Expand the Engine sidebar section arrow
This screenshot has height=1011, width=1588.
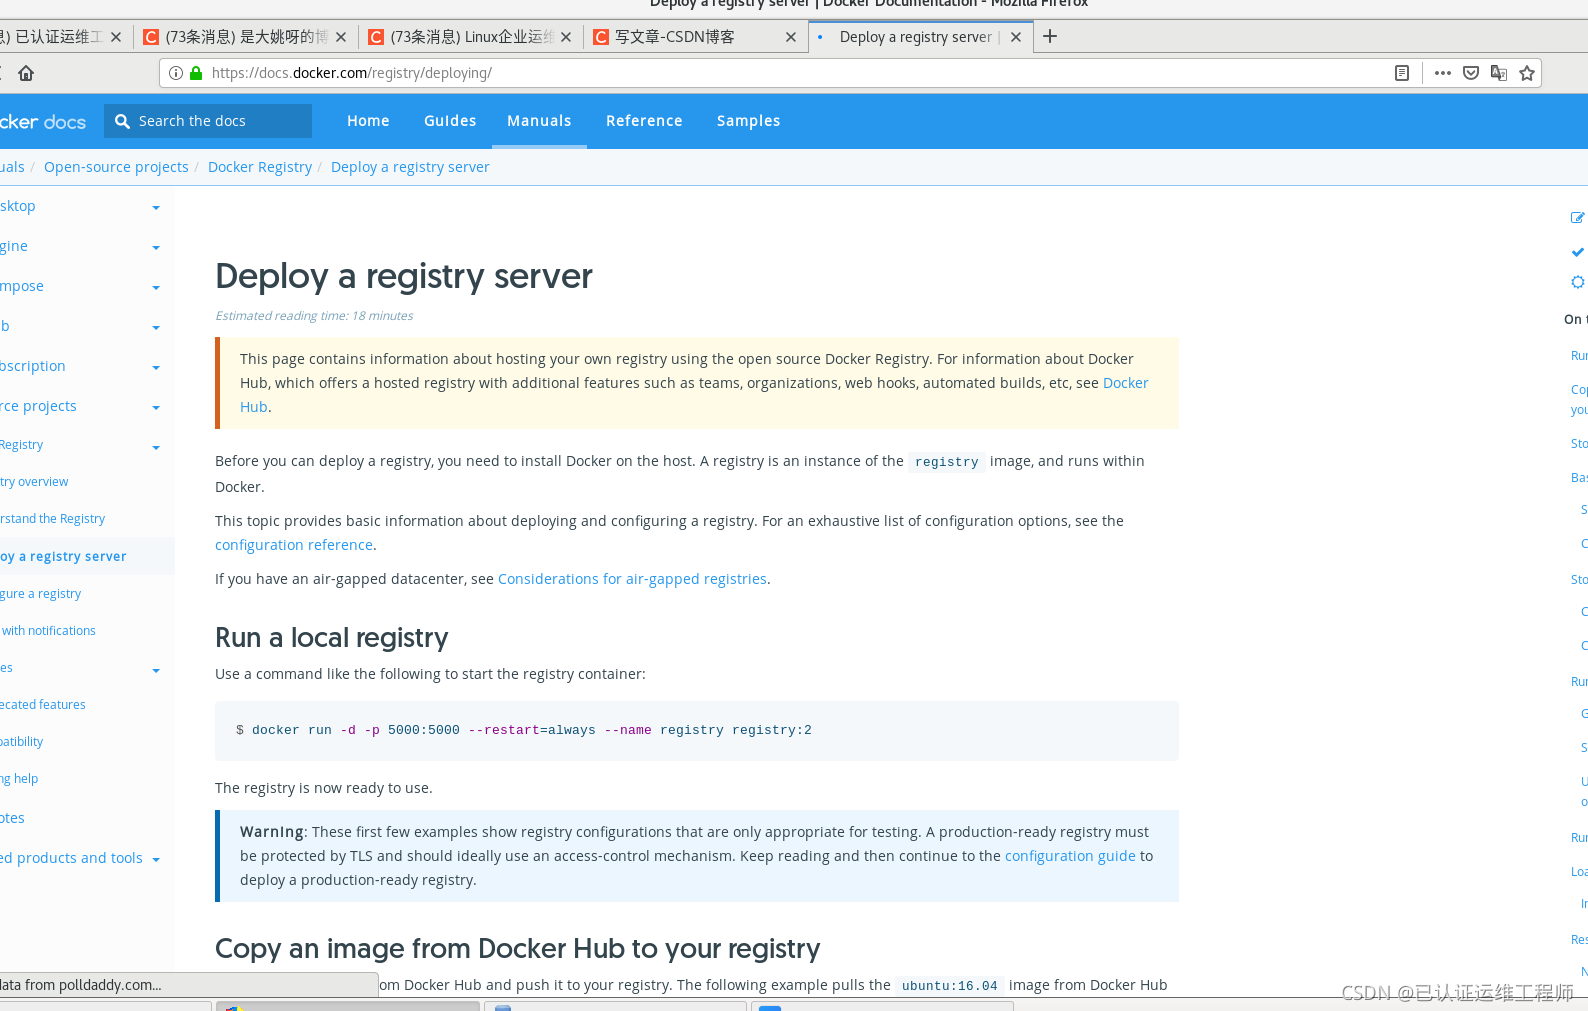pyautogui.click(x=156, y=248)
